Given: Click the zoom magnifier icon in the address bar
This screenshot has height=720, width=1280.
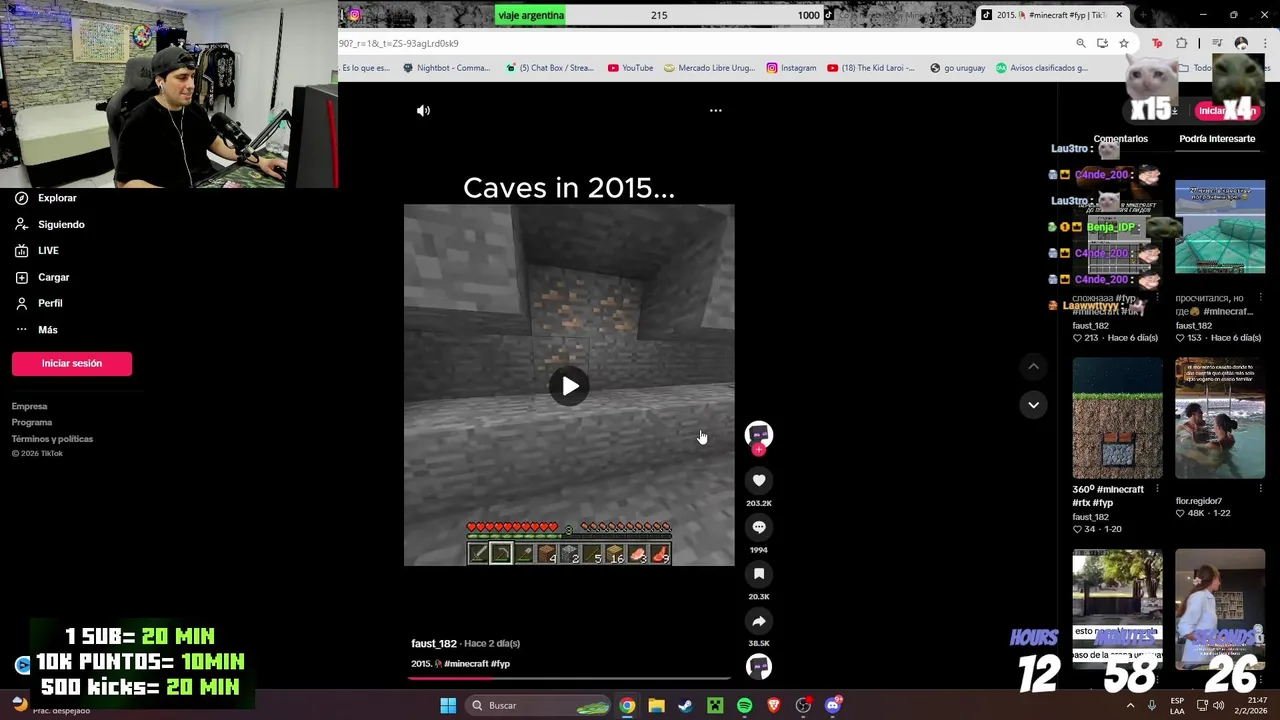Looking at the screenshot, I should tap(1081, 43).
